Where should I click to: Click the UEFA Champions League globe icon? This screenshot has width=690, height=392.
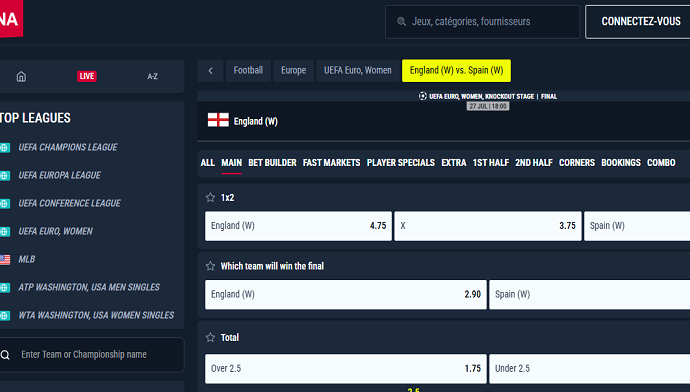click(x=5, y=148)
